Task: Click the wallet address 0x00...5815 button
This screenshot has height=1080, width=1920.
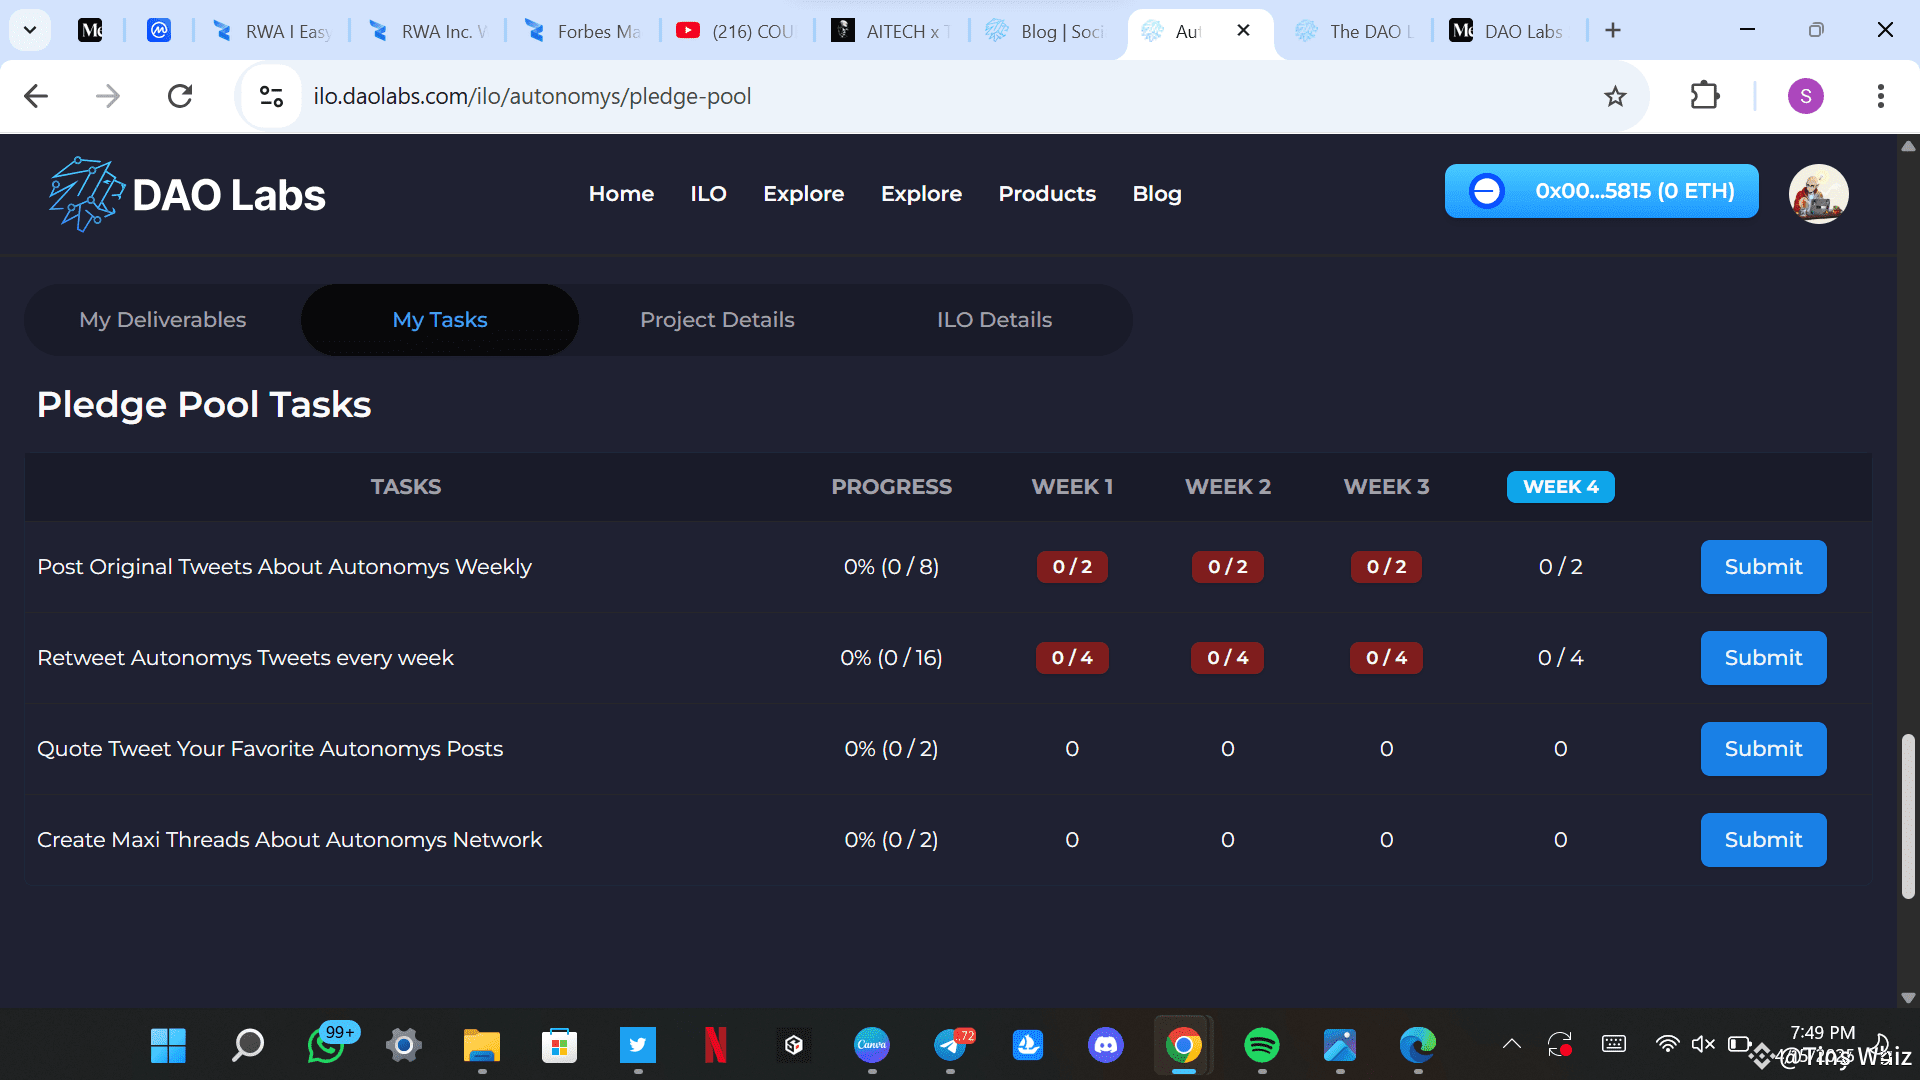Action: (x=1601, y=191)
